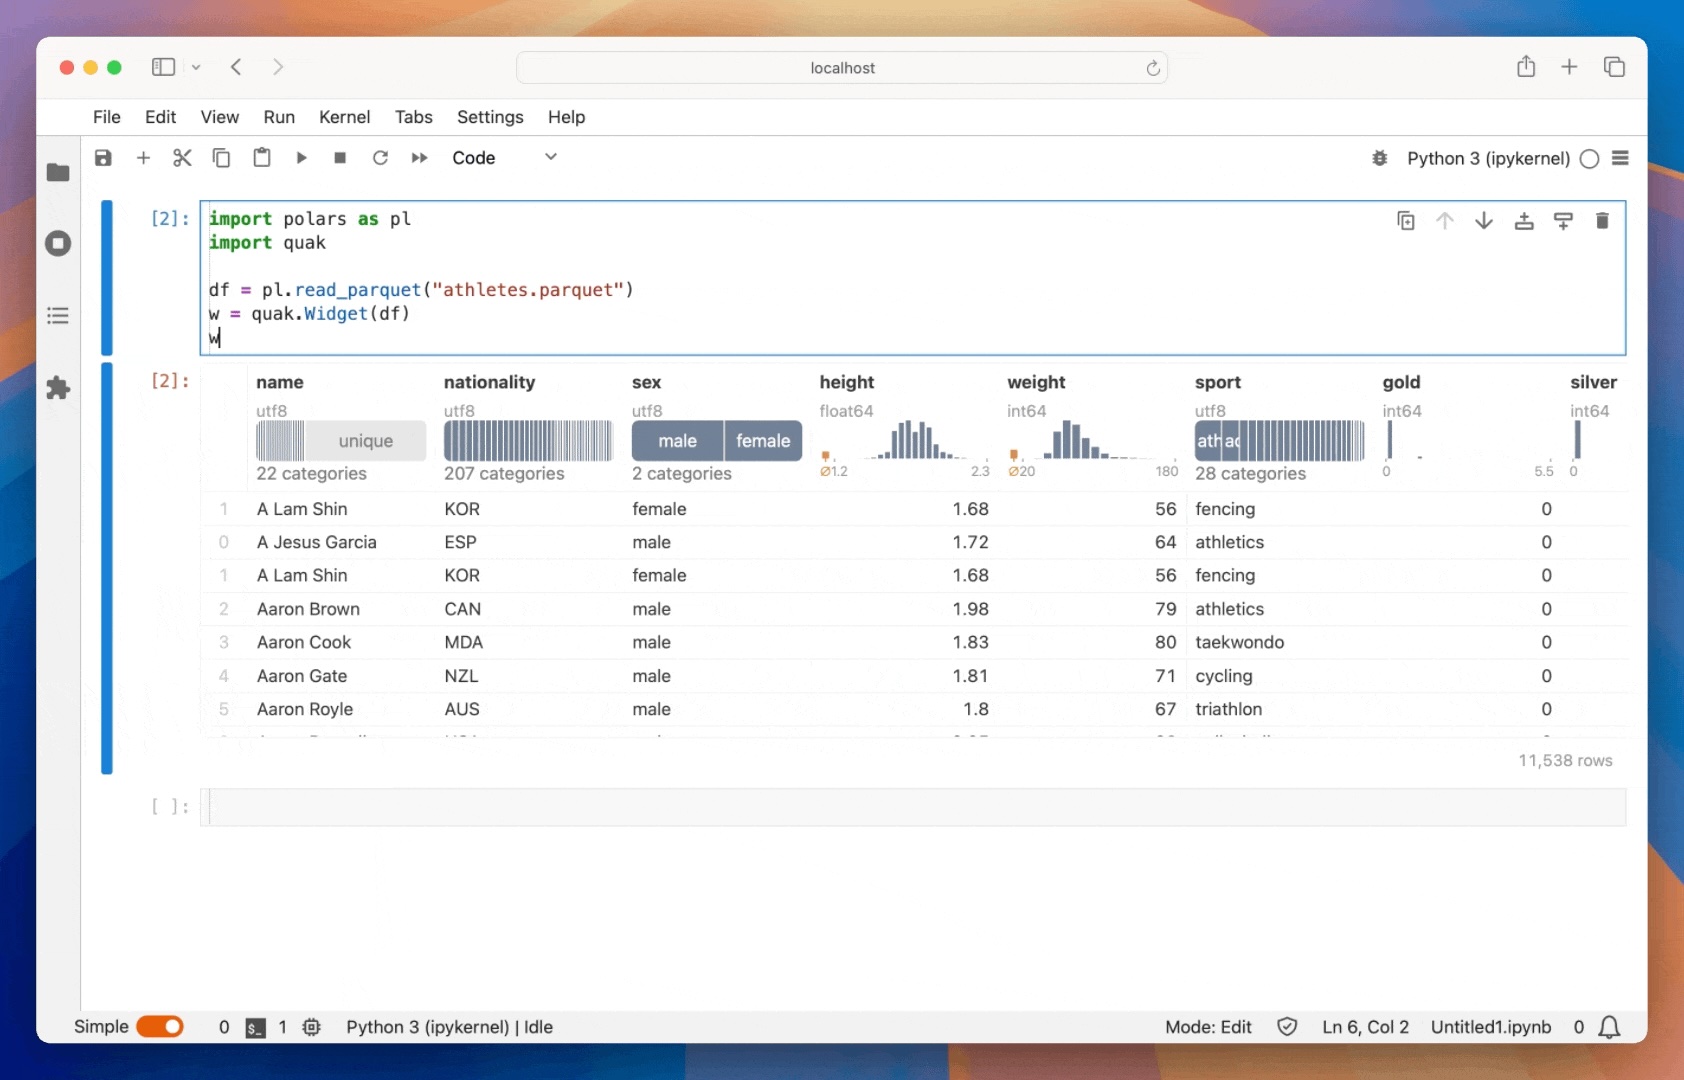Sort by the nationality column header
Viewport: 1684px width, 1080px height.
click(x=489, y=382)
